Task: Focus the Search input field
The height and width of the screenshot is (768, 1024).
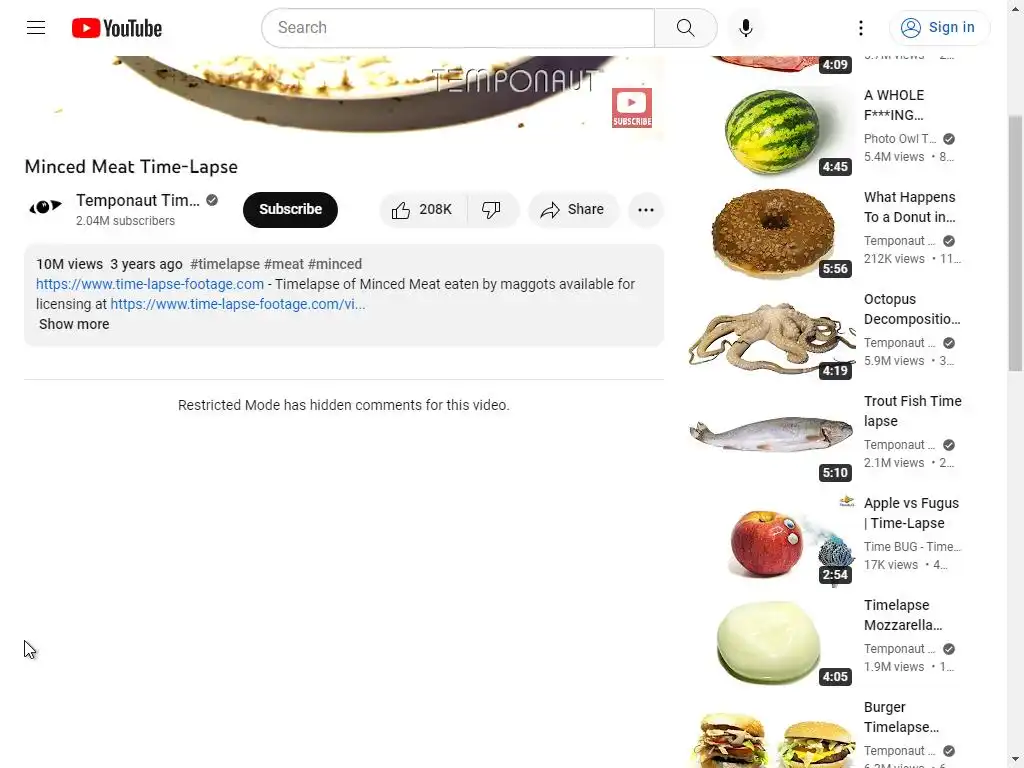Action: pos(458,28)
